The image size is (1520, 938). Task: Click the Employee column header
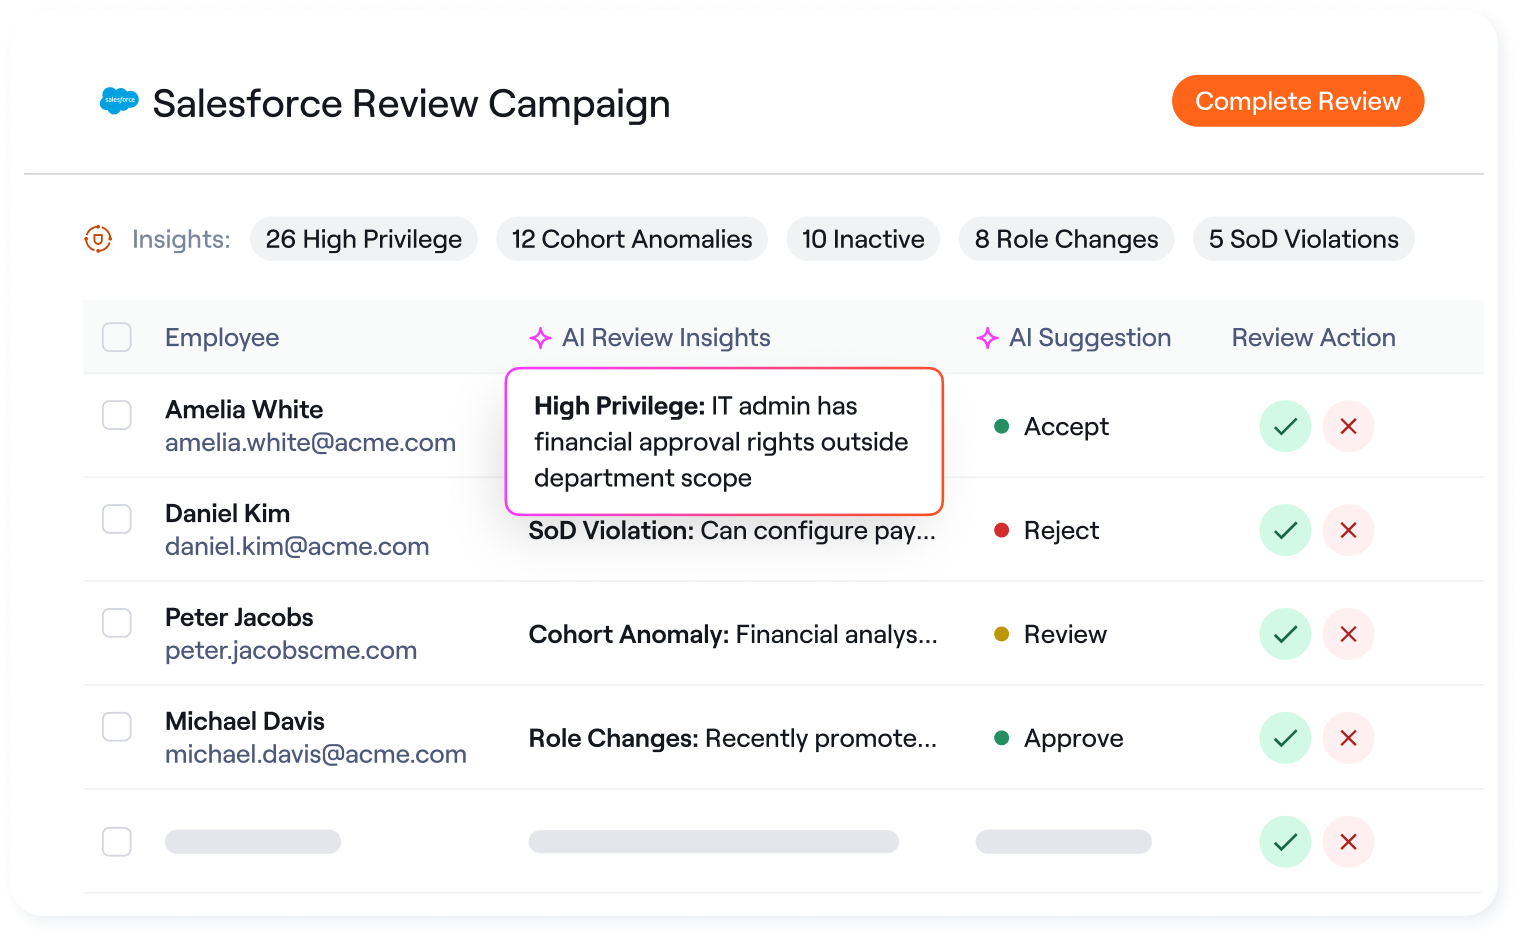[222, 338]
